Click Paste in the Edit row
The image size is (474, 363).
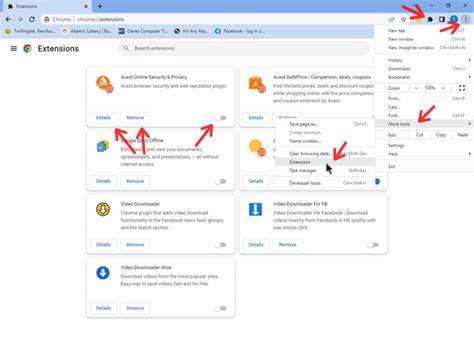point(463,135)
